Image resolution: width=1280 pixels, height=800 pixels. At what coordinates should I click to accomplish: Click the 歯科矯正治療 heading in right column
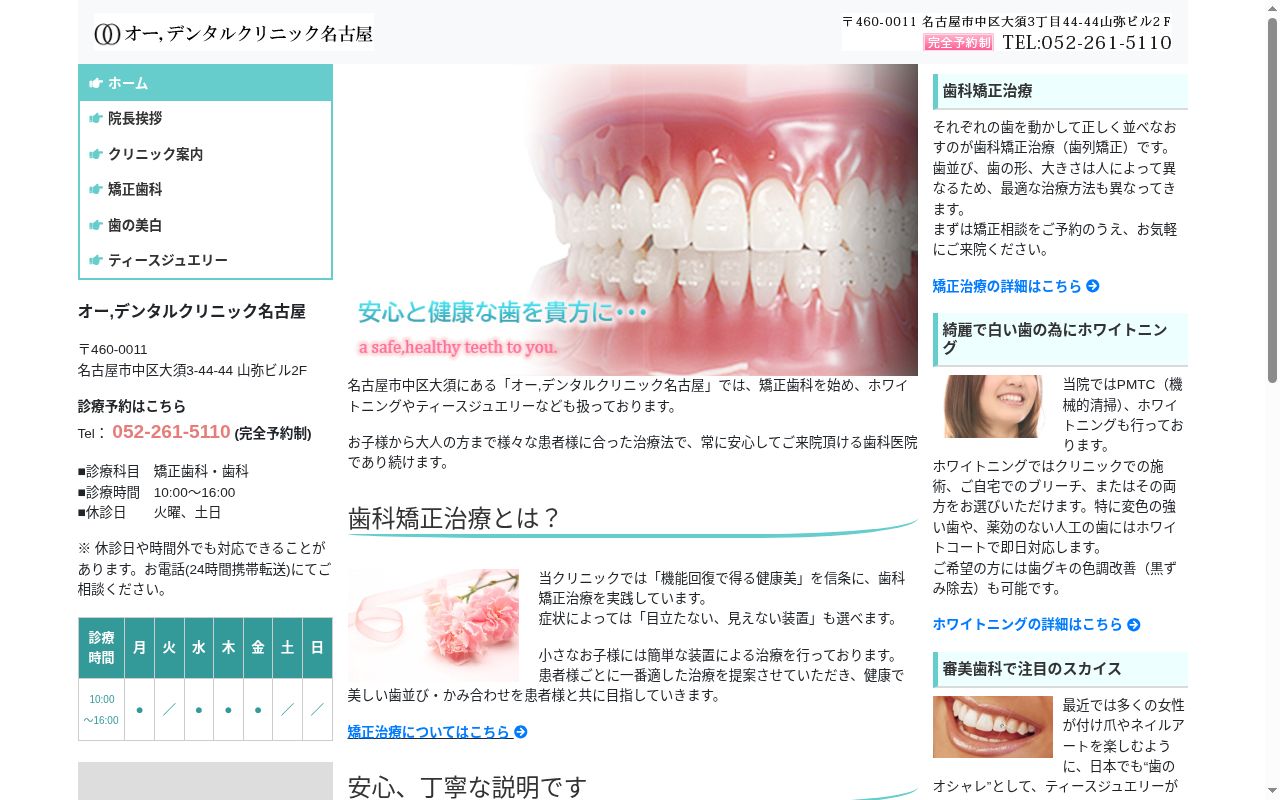point(1060,91)
